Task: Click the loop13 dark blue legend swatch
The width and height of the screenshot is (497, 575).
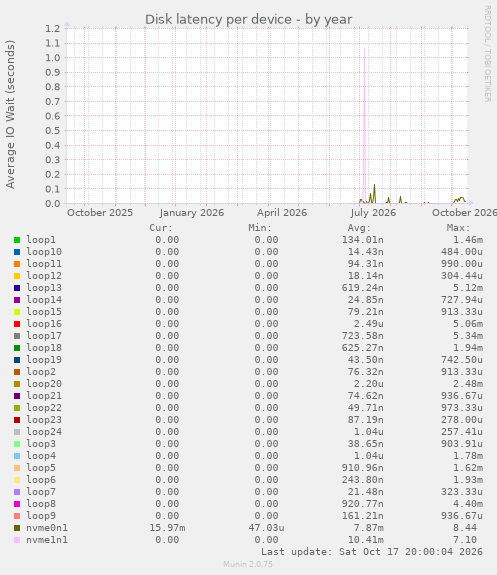Action: [x=17, y=288]
